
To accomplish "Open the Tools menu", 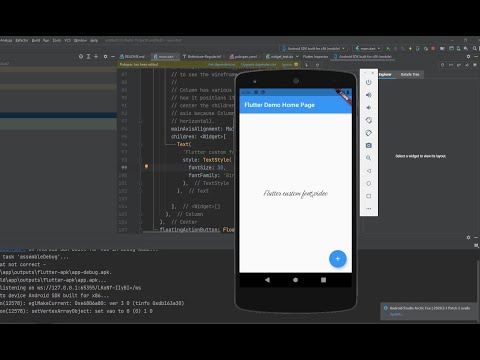I will (x=57, y=40).
